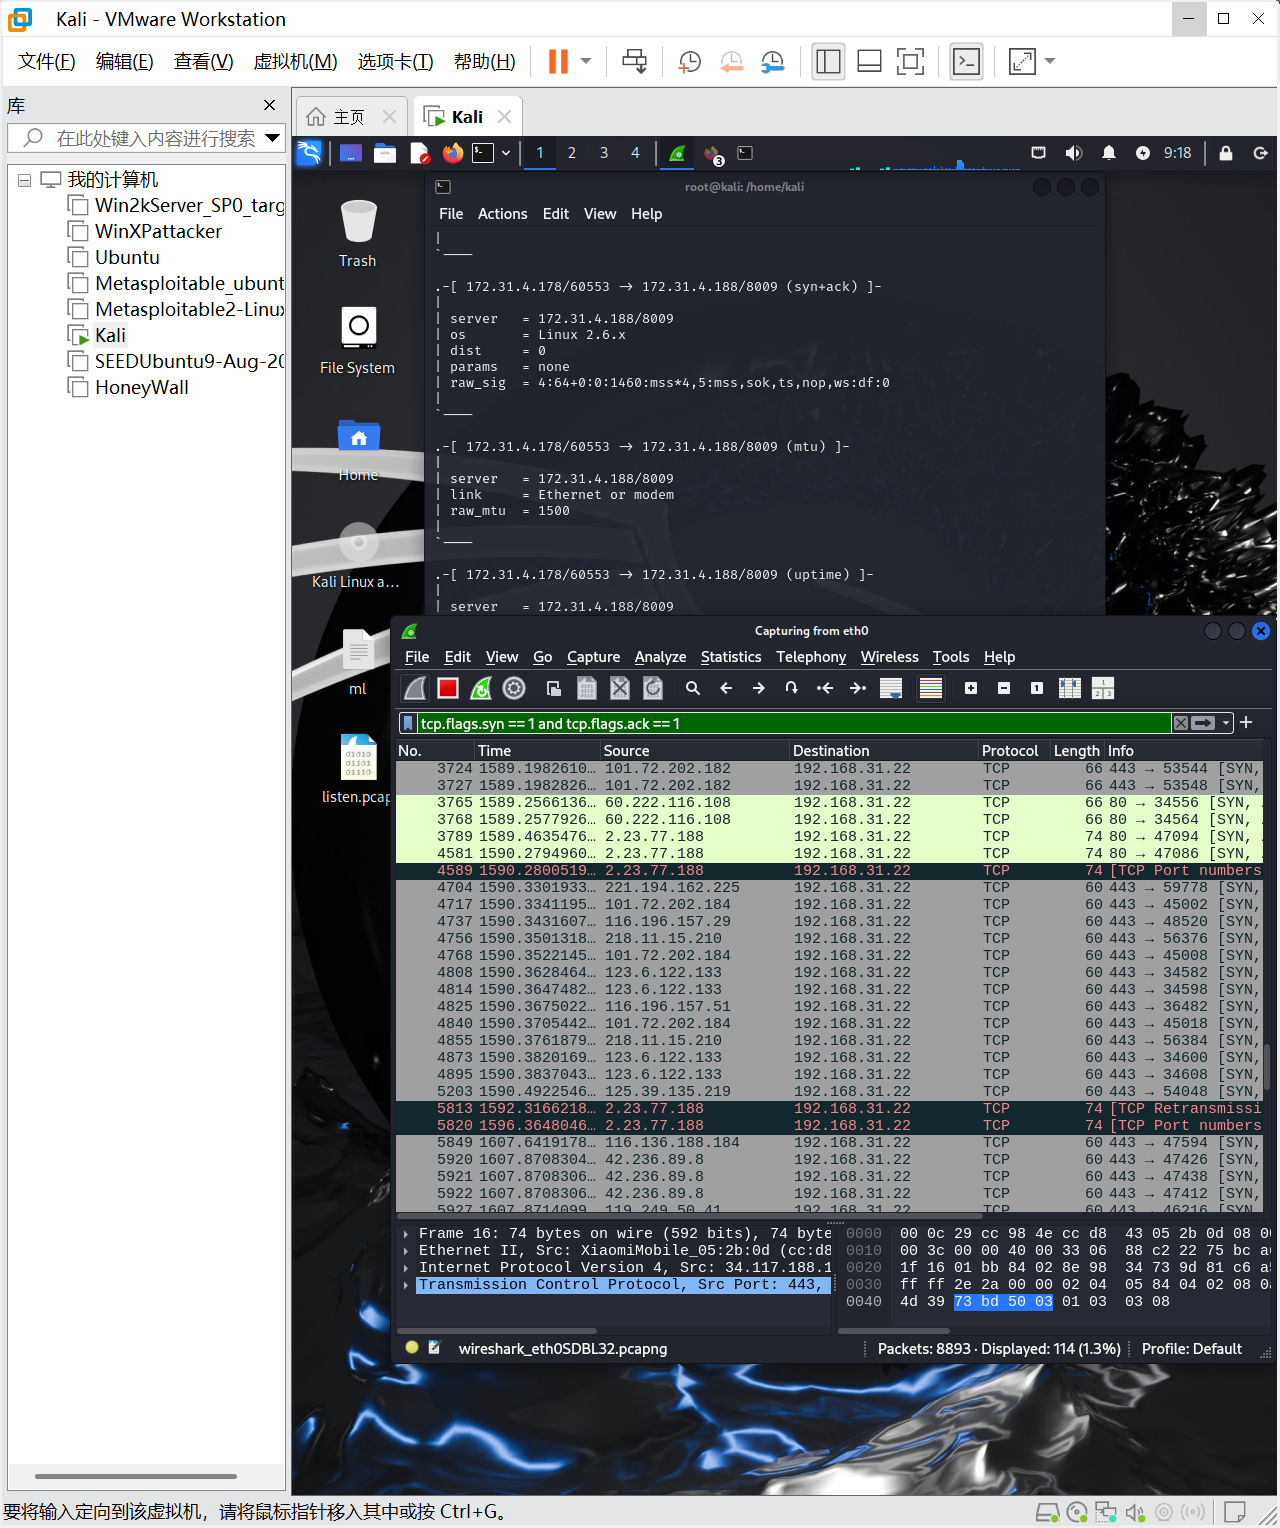Open Wireshark Analyze menu
Image resolution: width=1280 pixels, height=1528 pixels.
click(660, 657)
